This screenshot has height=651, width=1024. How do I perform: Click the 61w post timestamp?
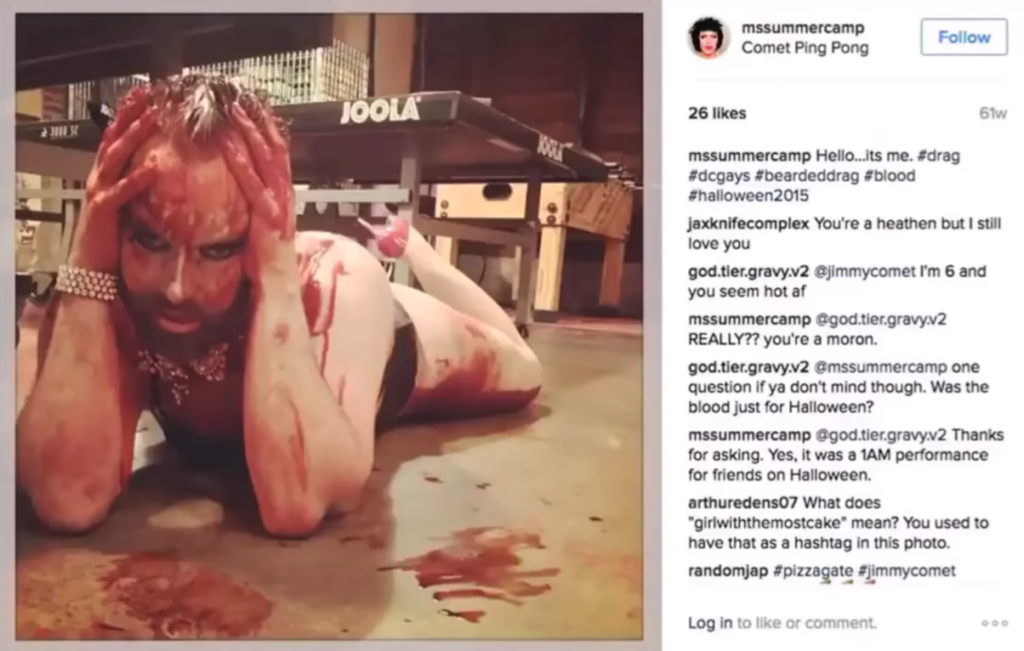click(993, 113)
